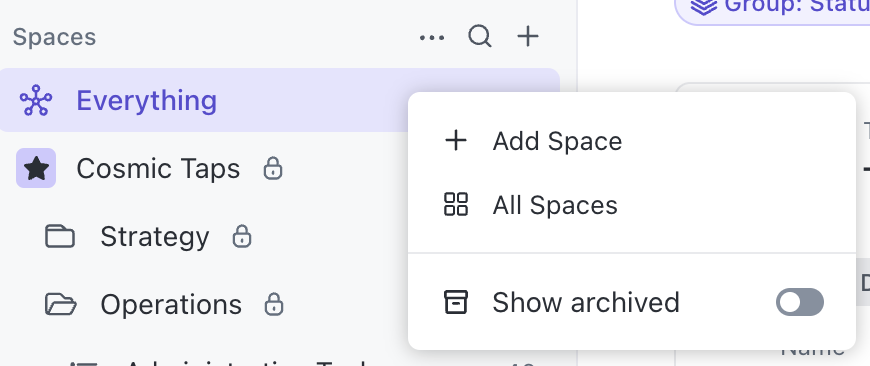Open the Group: Status dropdown chip

(772, 8)
